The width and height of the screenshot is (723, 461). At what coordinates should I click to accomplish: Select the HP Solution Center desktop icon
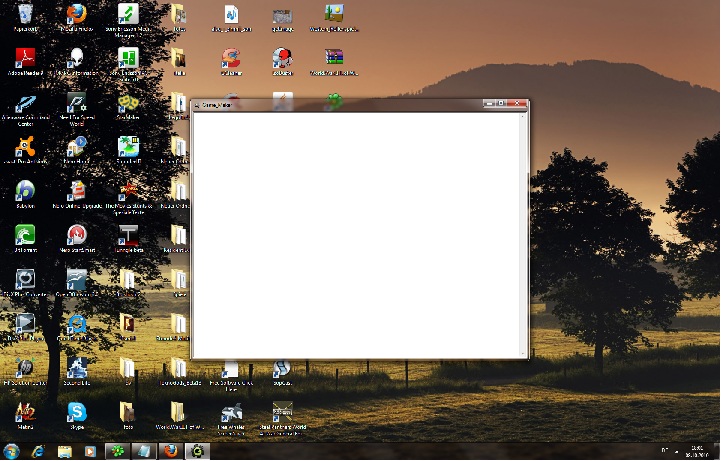tap(24, 366)
